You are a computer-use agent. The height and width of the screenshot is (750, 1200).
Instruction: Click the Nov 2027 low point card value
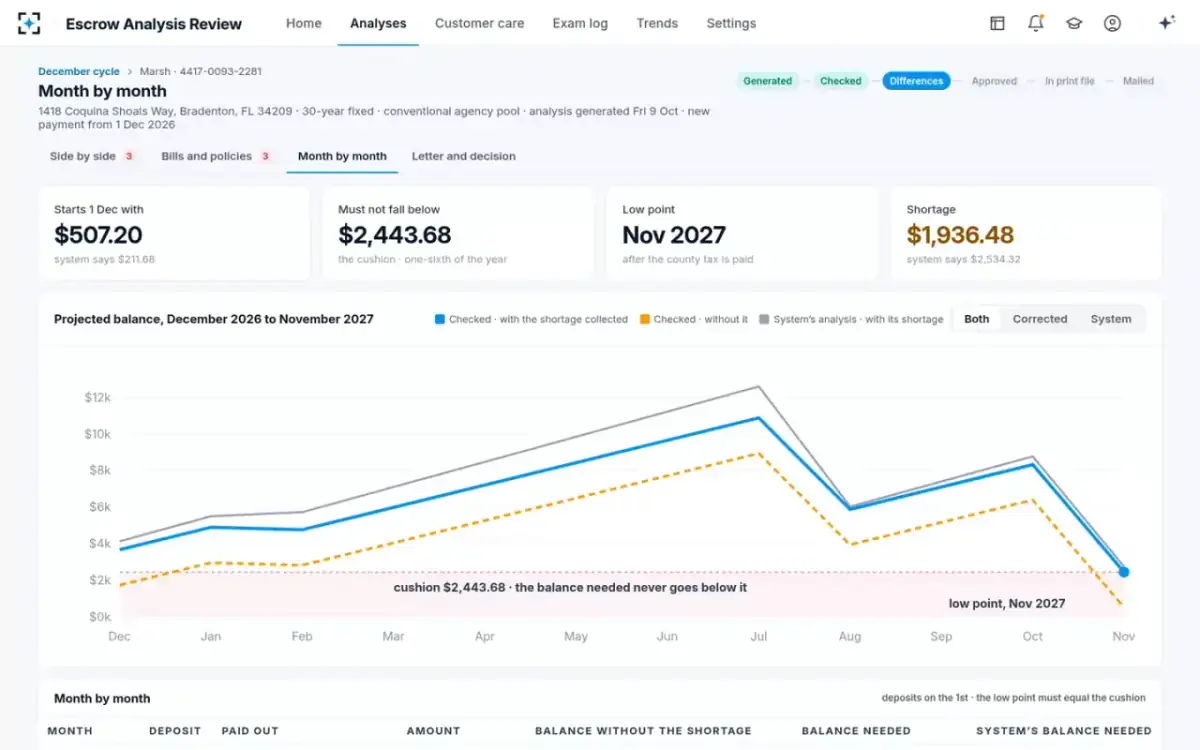(674, 235)
